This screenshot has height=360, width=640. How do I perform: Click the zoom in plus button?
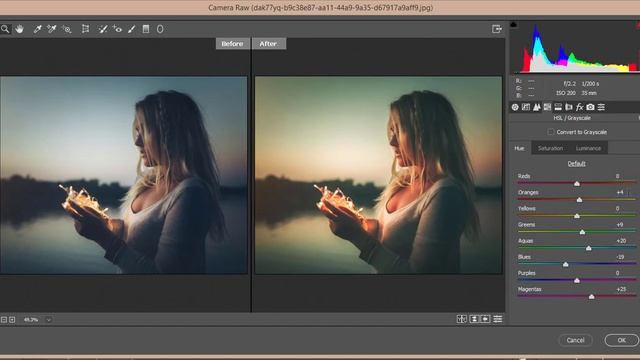tap(12, 320)
